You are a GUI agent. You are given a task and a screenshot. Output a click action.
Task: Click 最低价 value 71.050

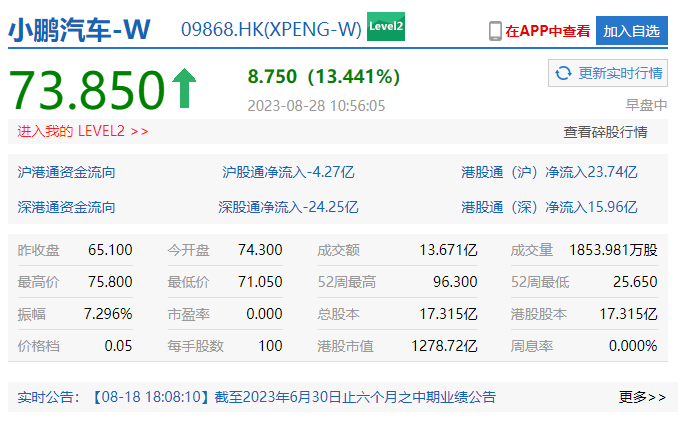[260, 282]
